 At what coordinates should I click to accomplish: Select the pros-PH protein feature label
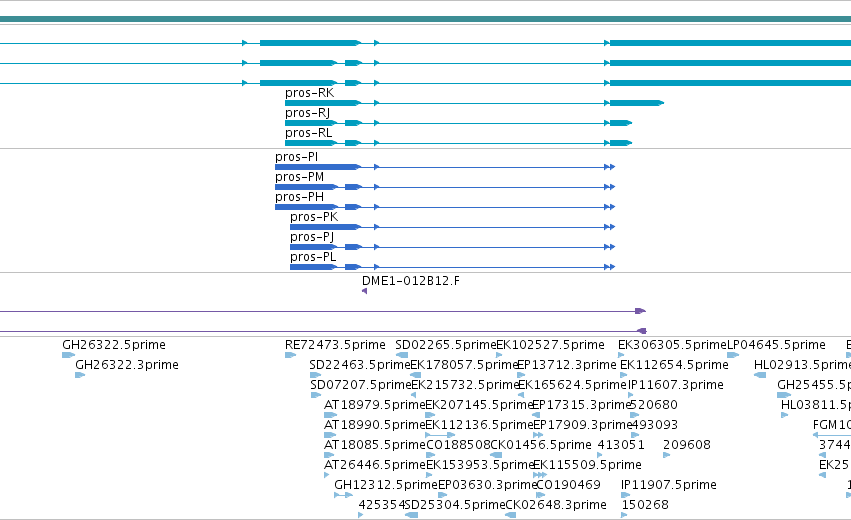point(300,197)
